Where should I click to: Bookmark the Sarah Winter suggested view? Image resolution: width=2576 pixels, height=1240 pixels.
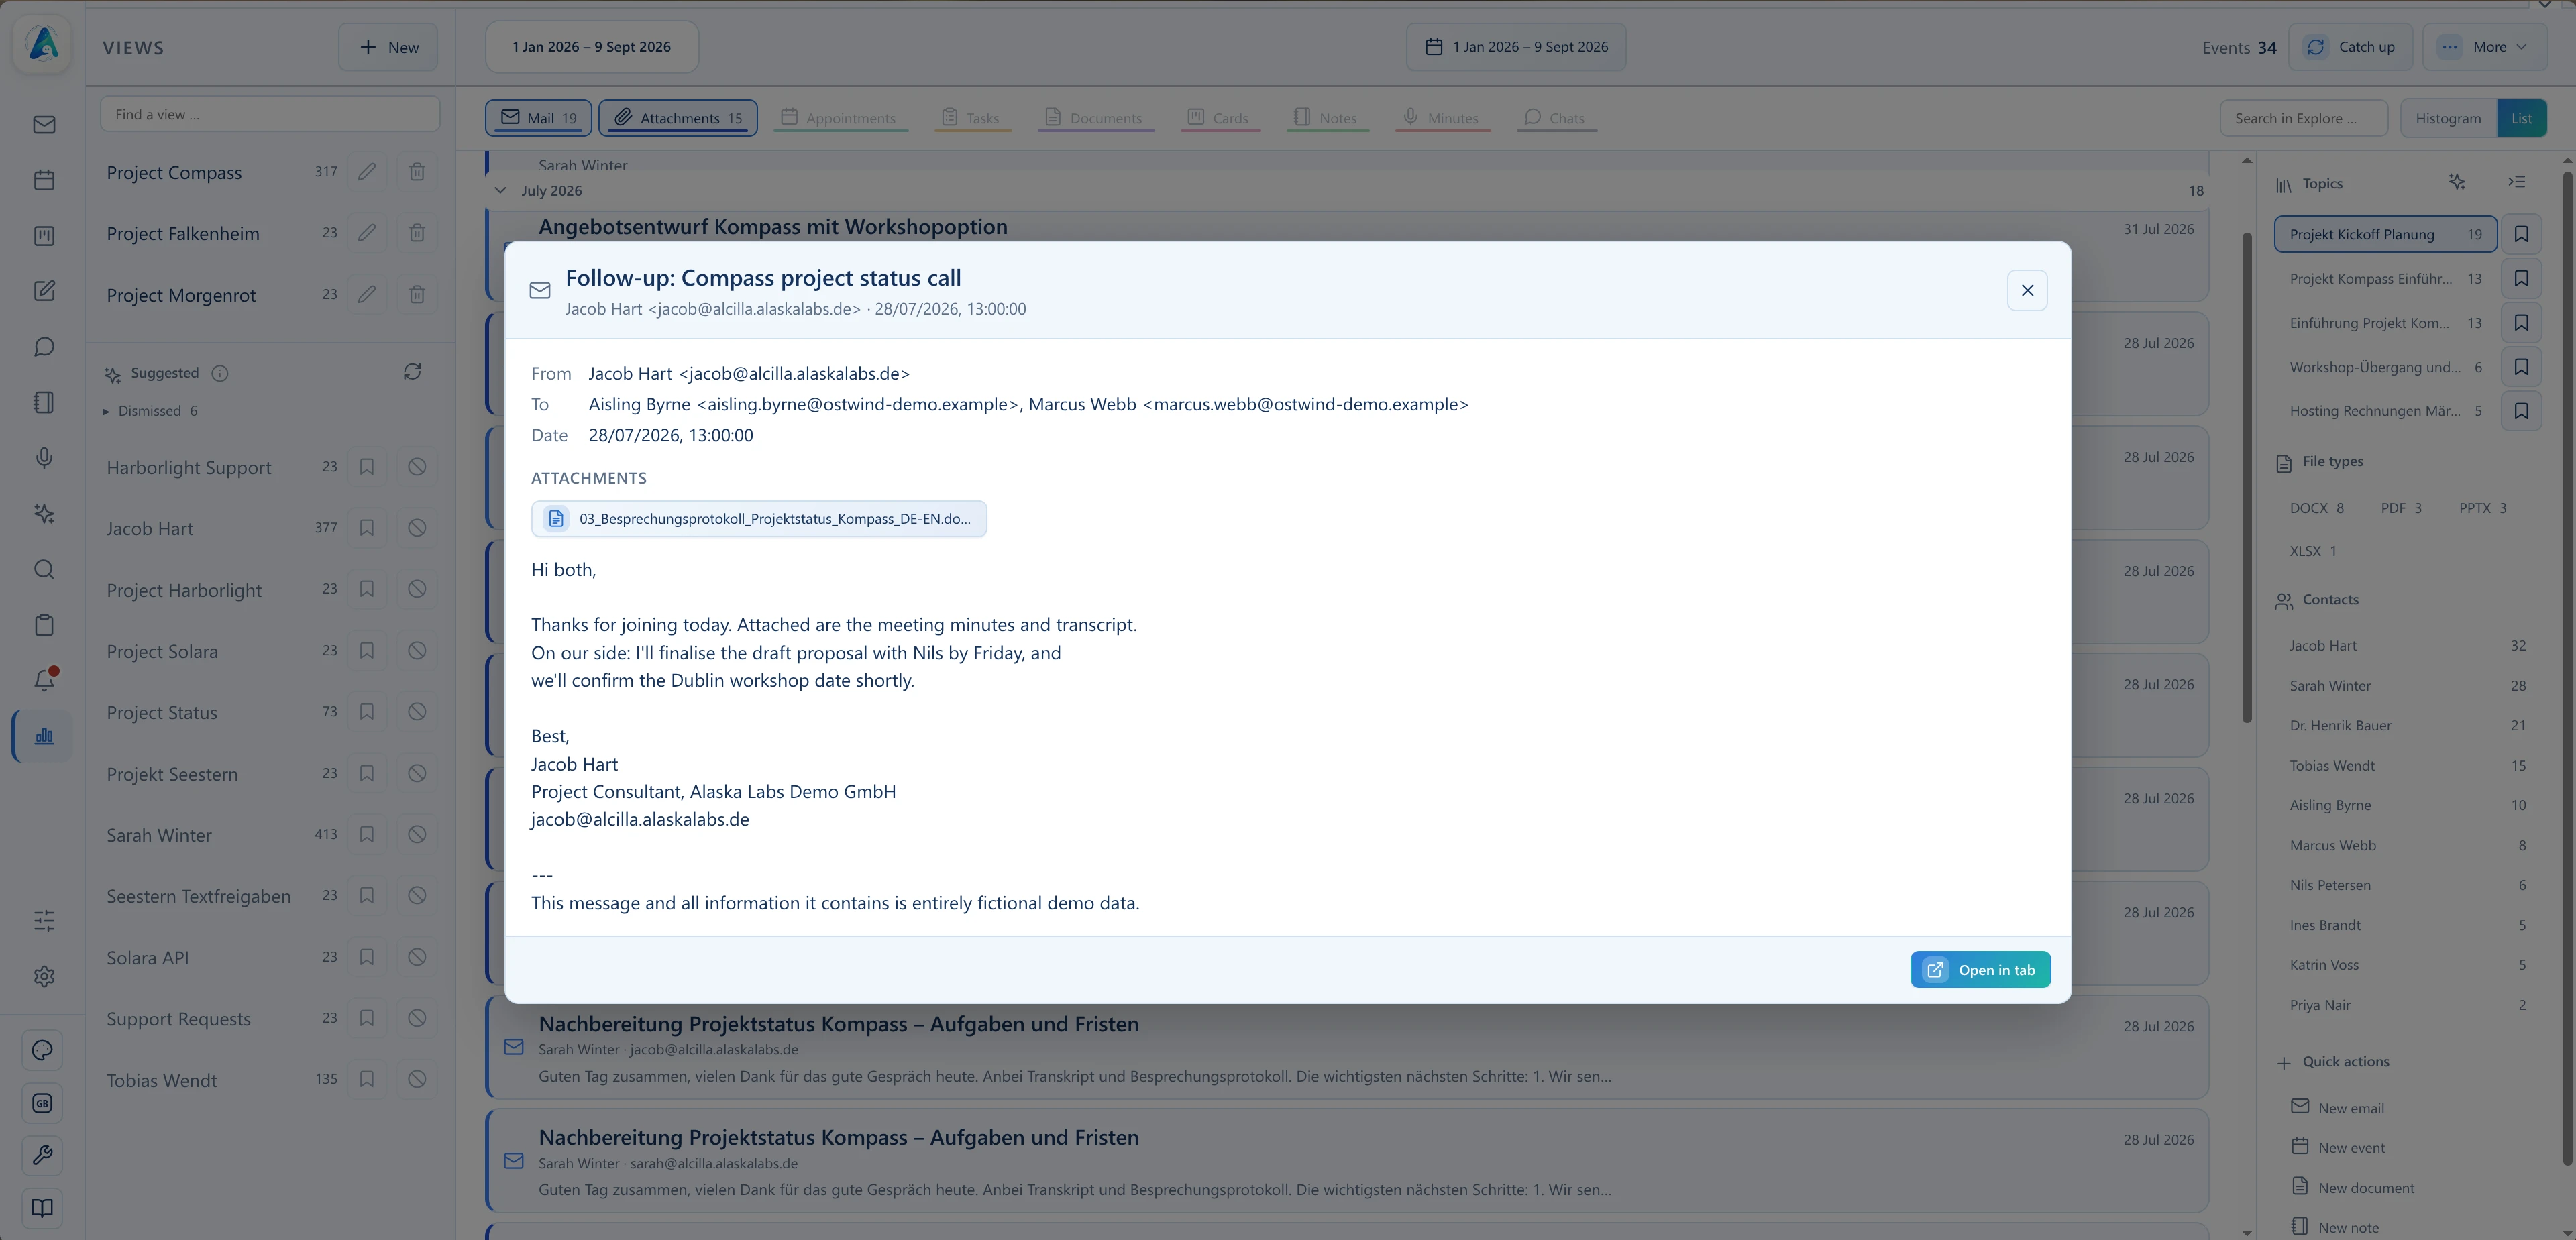click(x=367, y=834)
